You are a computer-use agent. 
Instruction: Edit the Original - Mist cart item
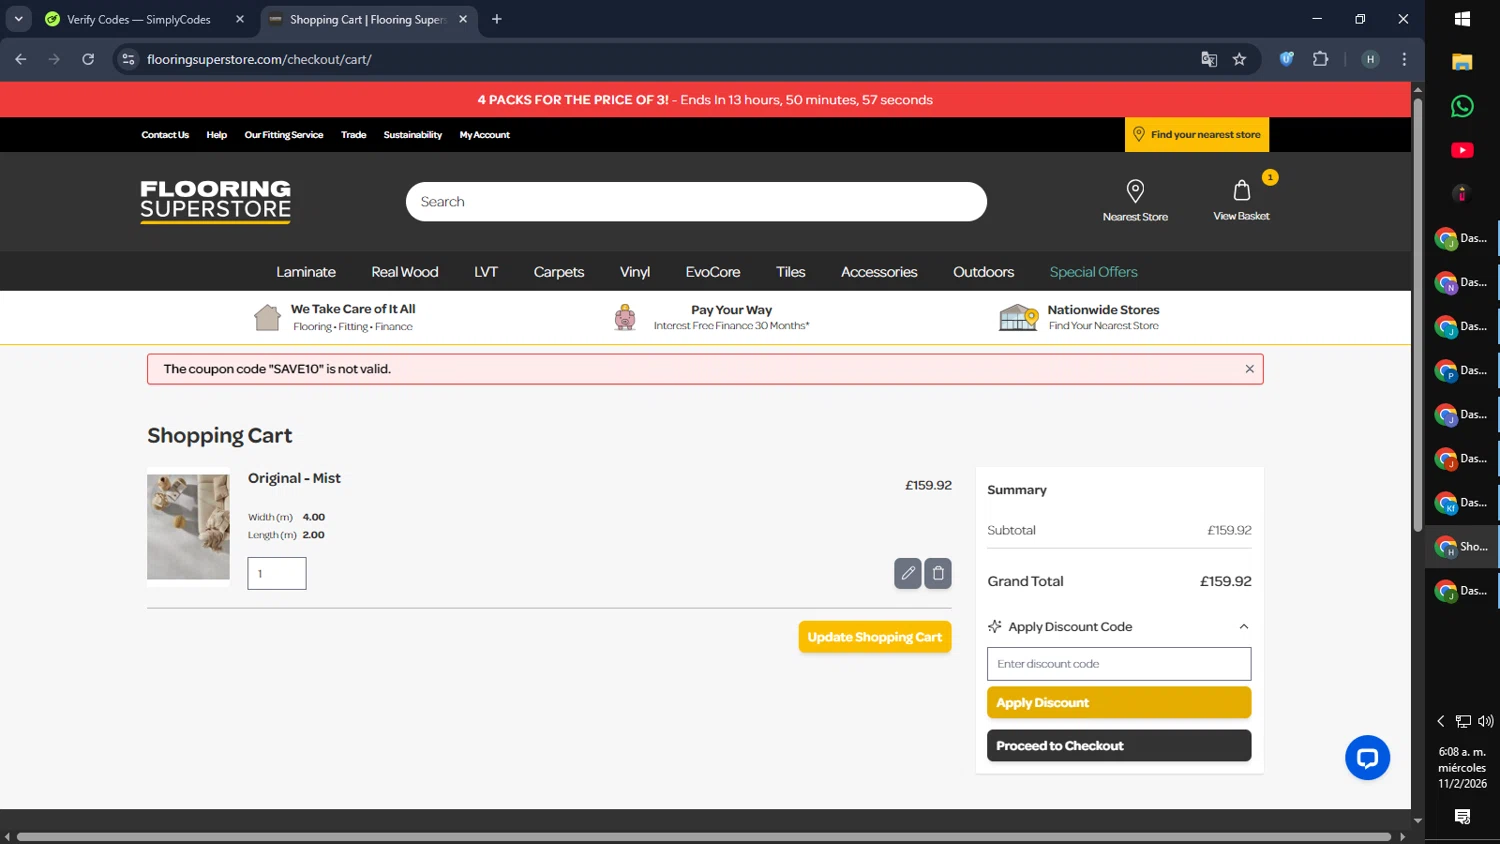pyautogui.click(x=908, y=573)
